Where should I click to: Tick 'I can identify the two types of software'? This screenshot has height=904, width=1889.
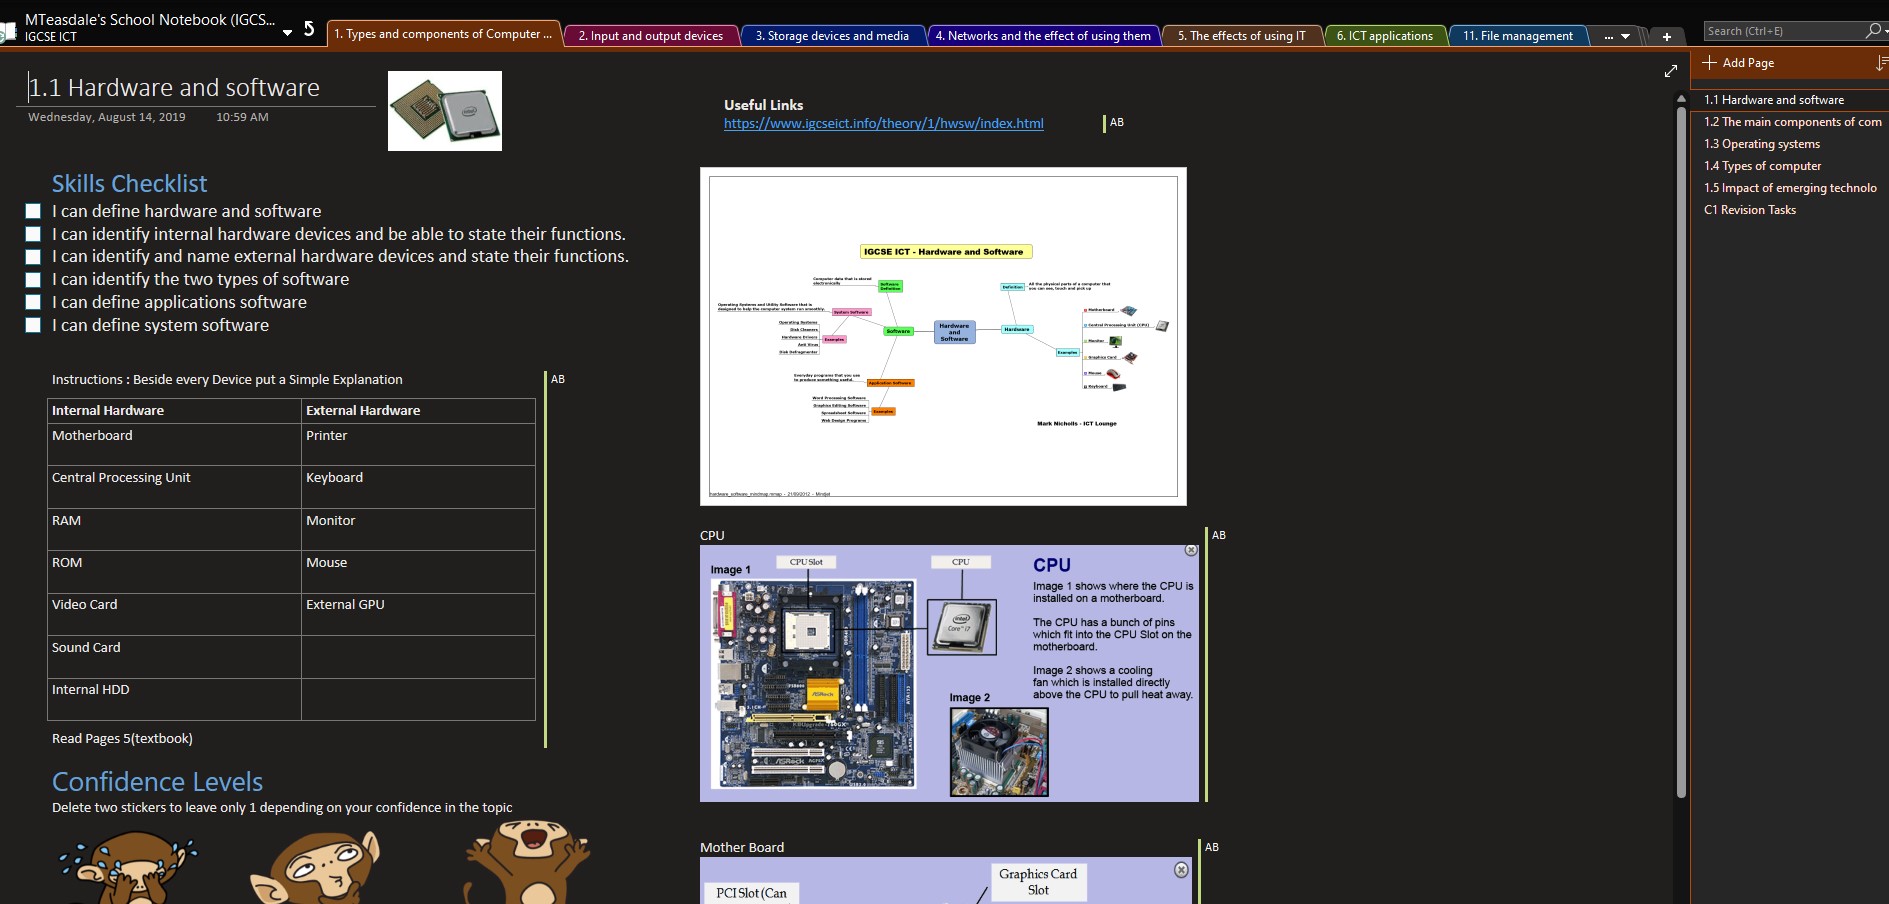[x=33, y=280]
